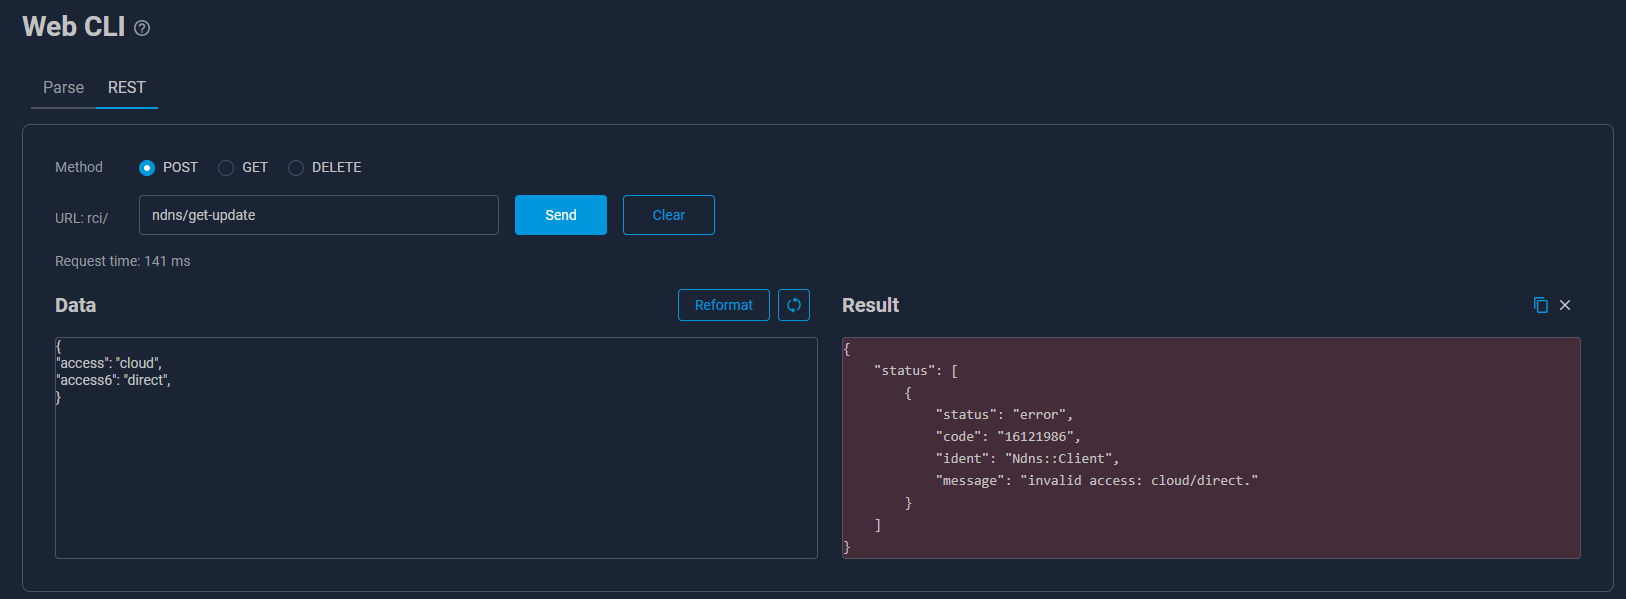Focus the URL field containing ndns/get-update

coord(318,215)
